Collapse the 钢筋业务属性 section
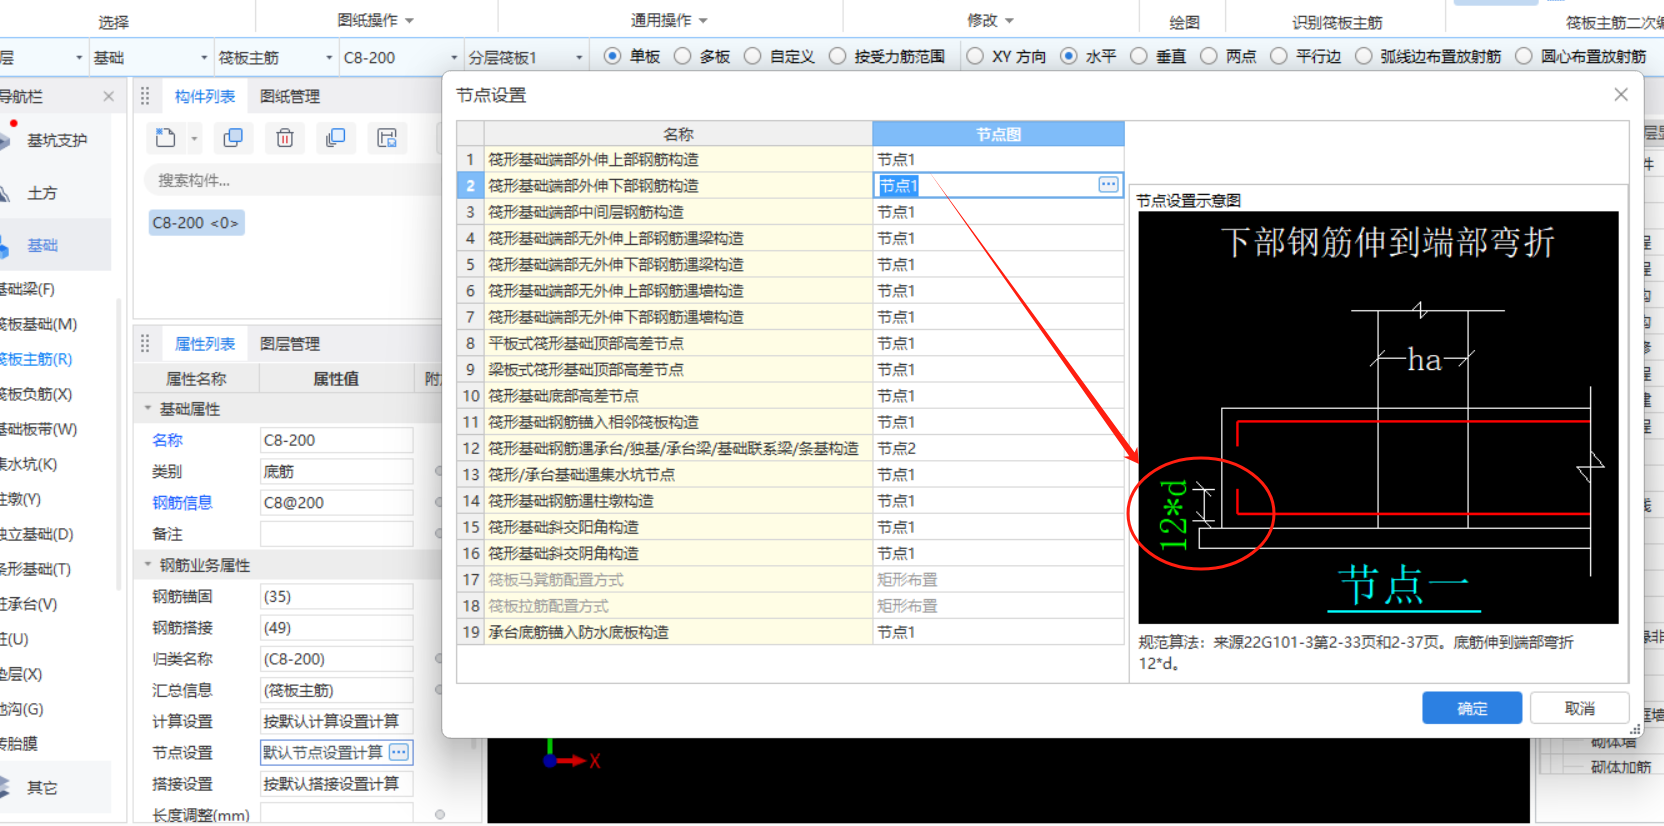 point(148,564)
